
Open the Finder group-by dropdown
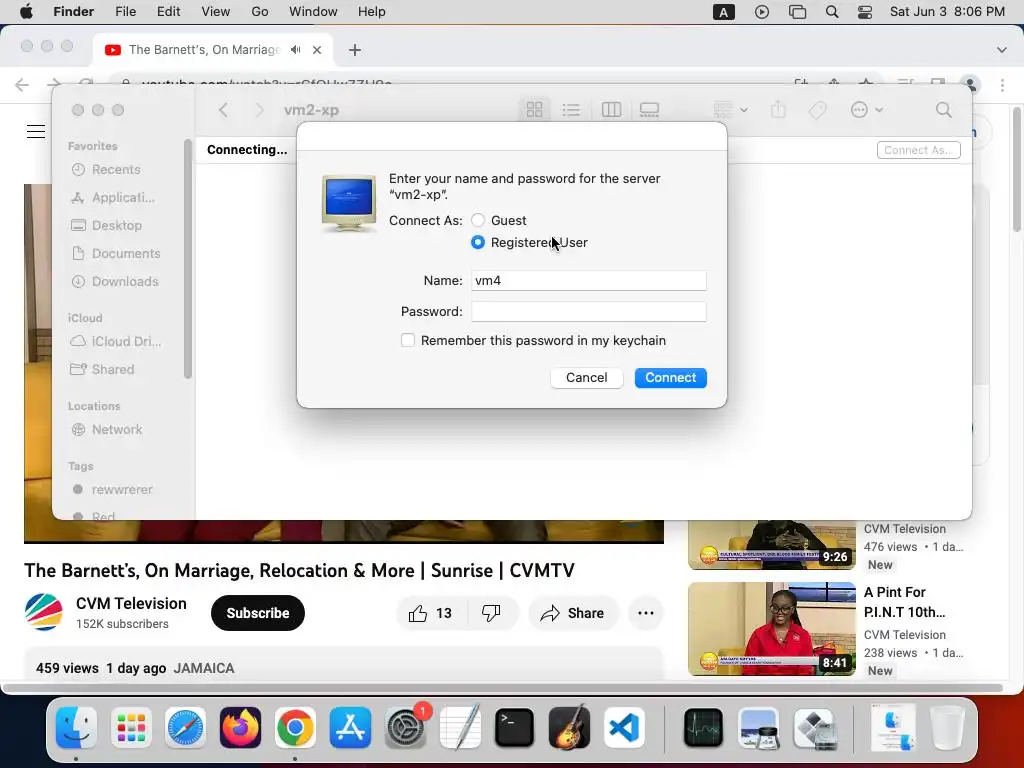tap(730, 110)
